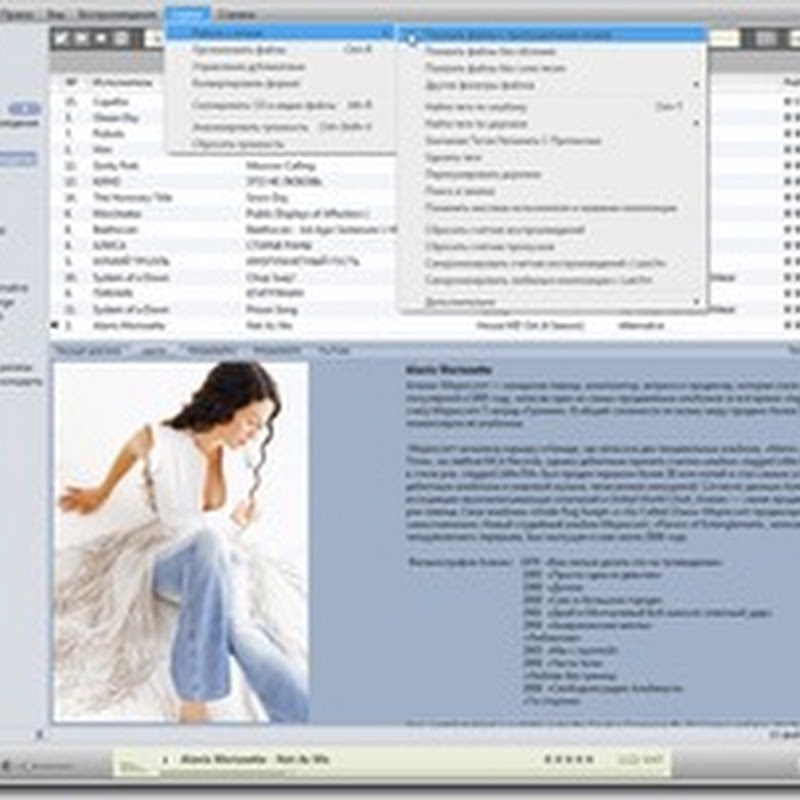Expand the other file filters submenu arrow
Image resolution: width=800 pixels, height=800 pixels.
[695, 85]
